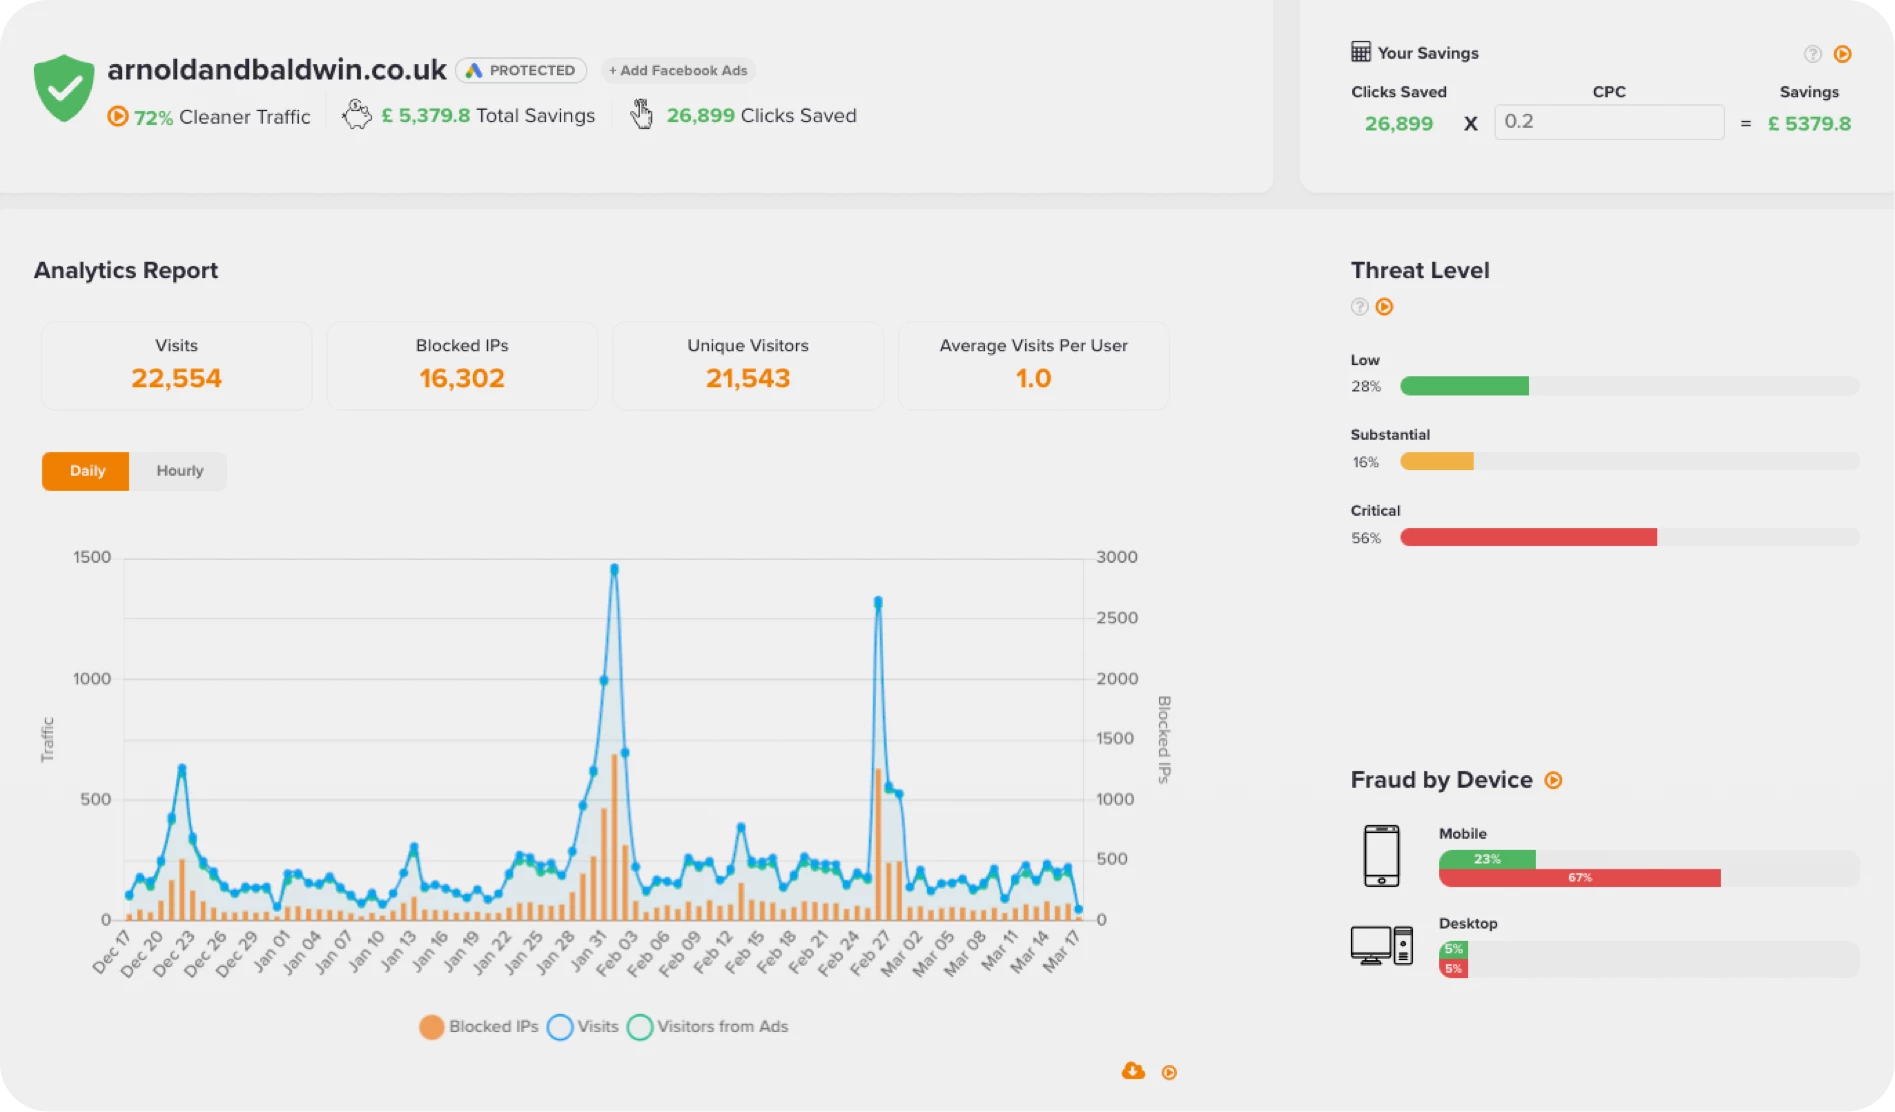Click the Low threat green progress bar
This screenshot has height=1112, width=1895.
(1464, 386)
